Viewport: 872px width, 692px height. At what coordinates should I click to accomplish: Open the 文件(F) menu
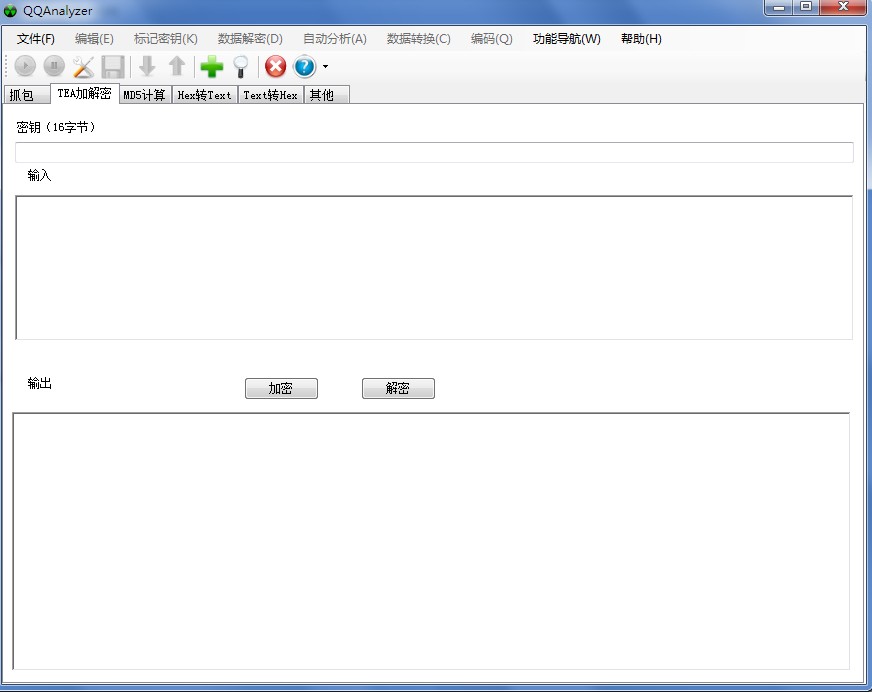click(x=36, y=39)
